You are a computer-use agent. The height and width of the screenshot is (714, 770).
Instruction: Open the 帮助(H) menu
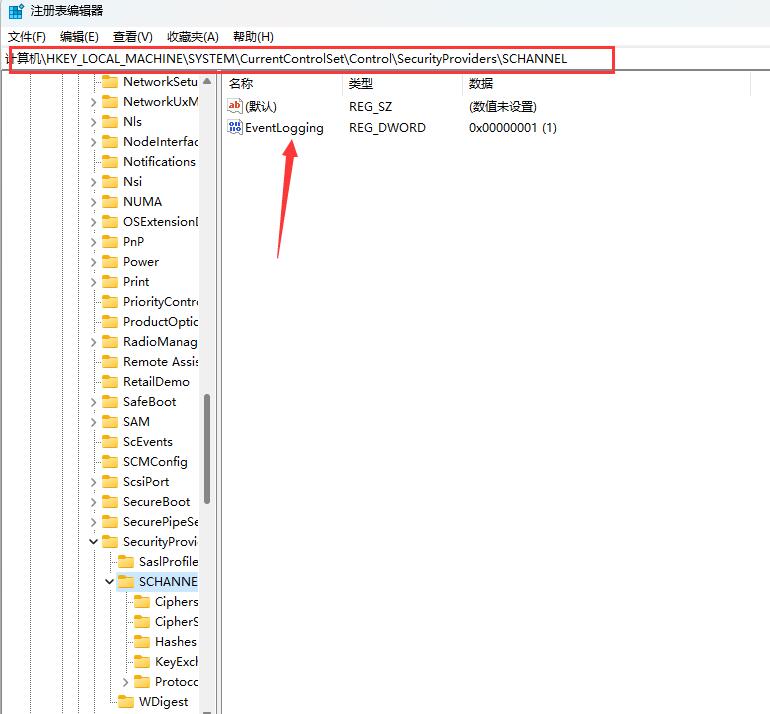(253, 37)
